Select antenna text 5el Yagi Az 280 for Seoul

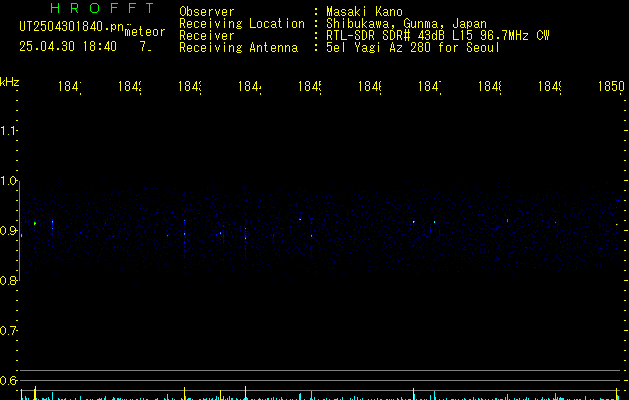click(413, 48)
